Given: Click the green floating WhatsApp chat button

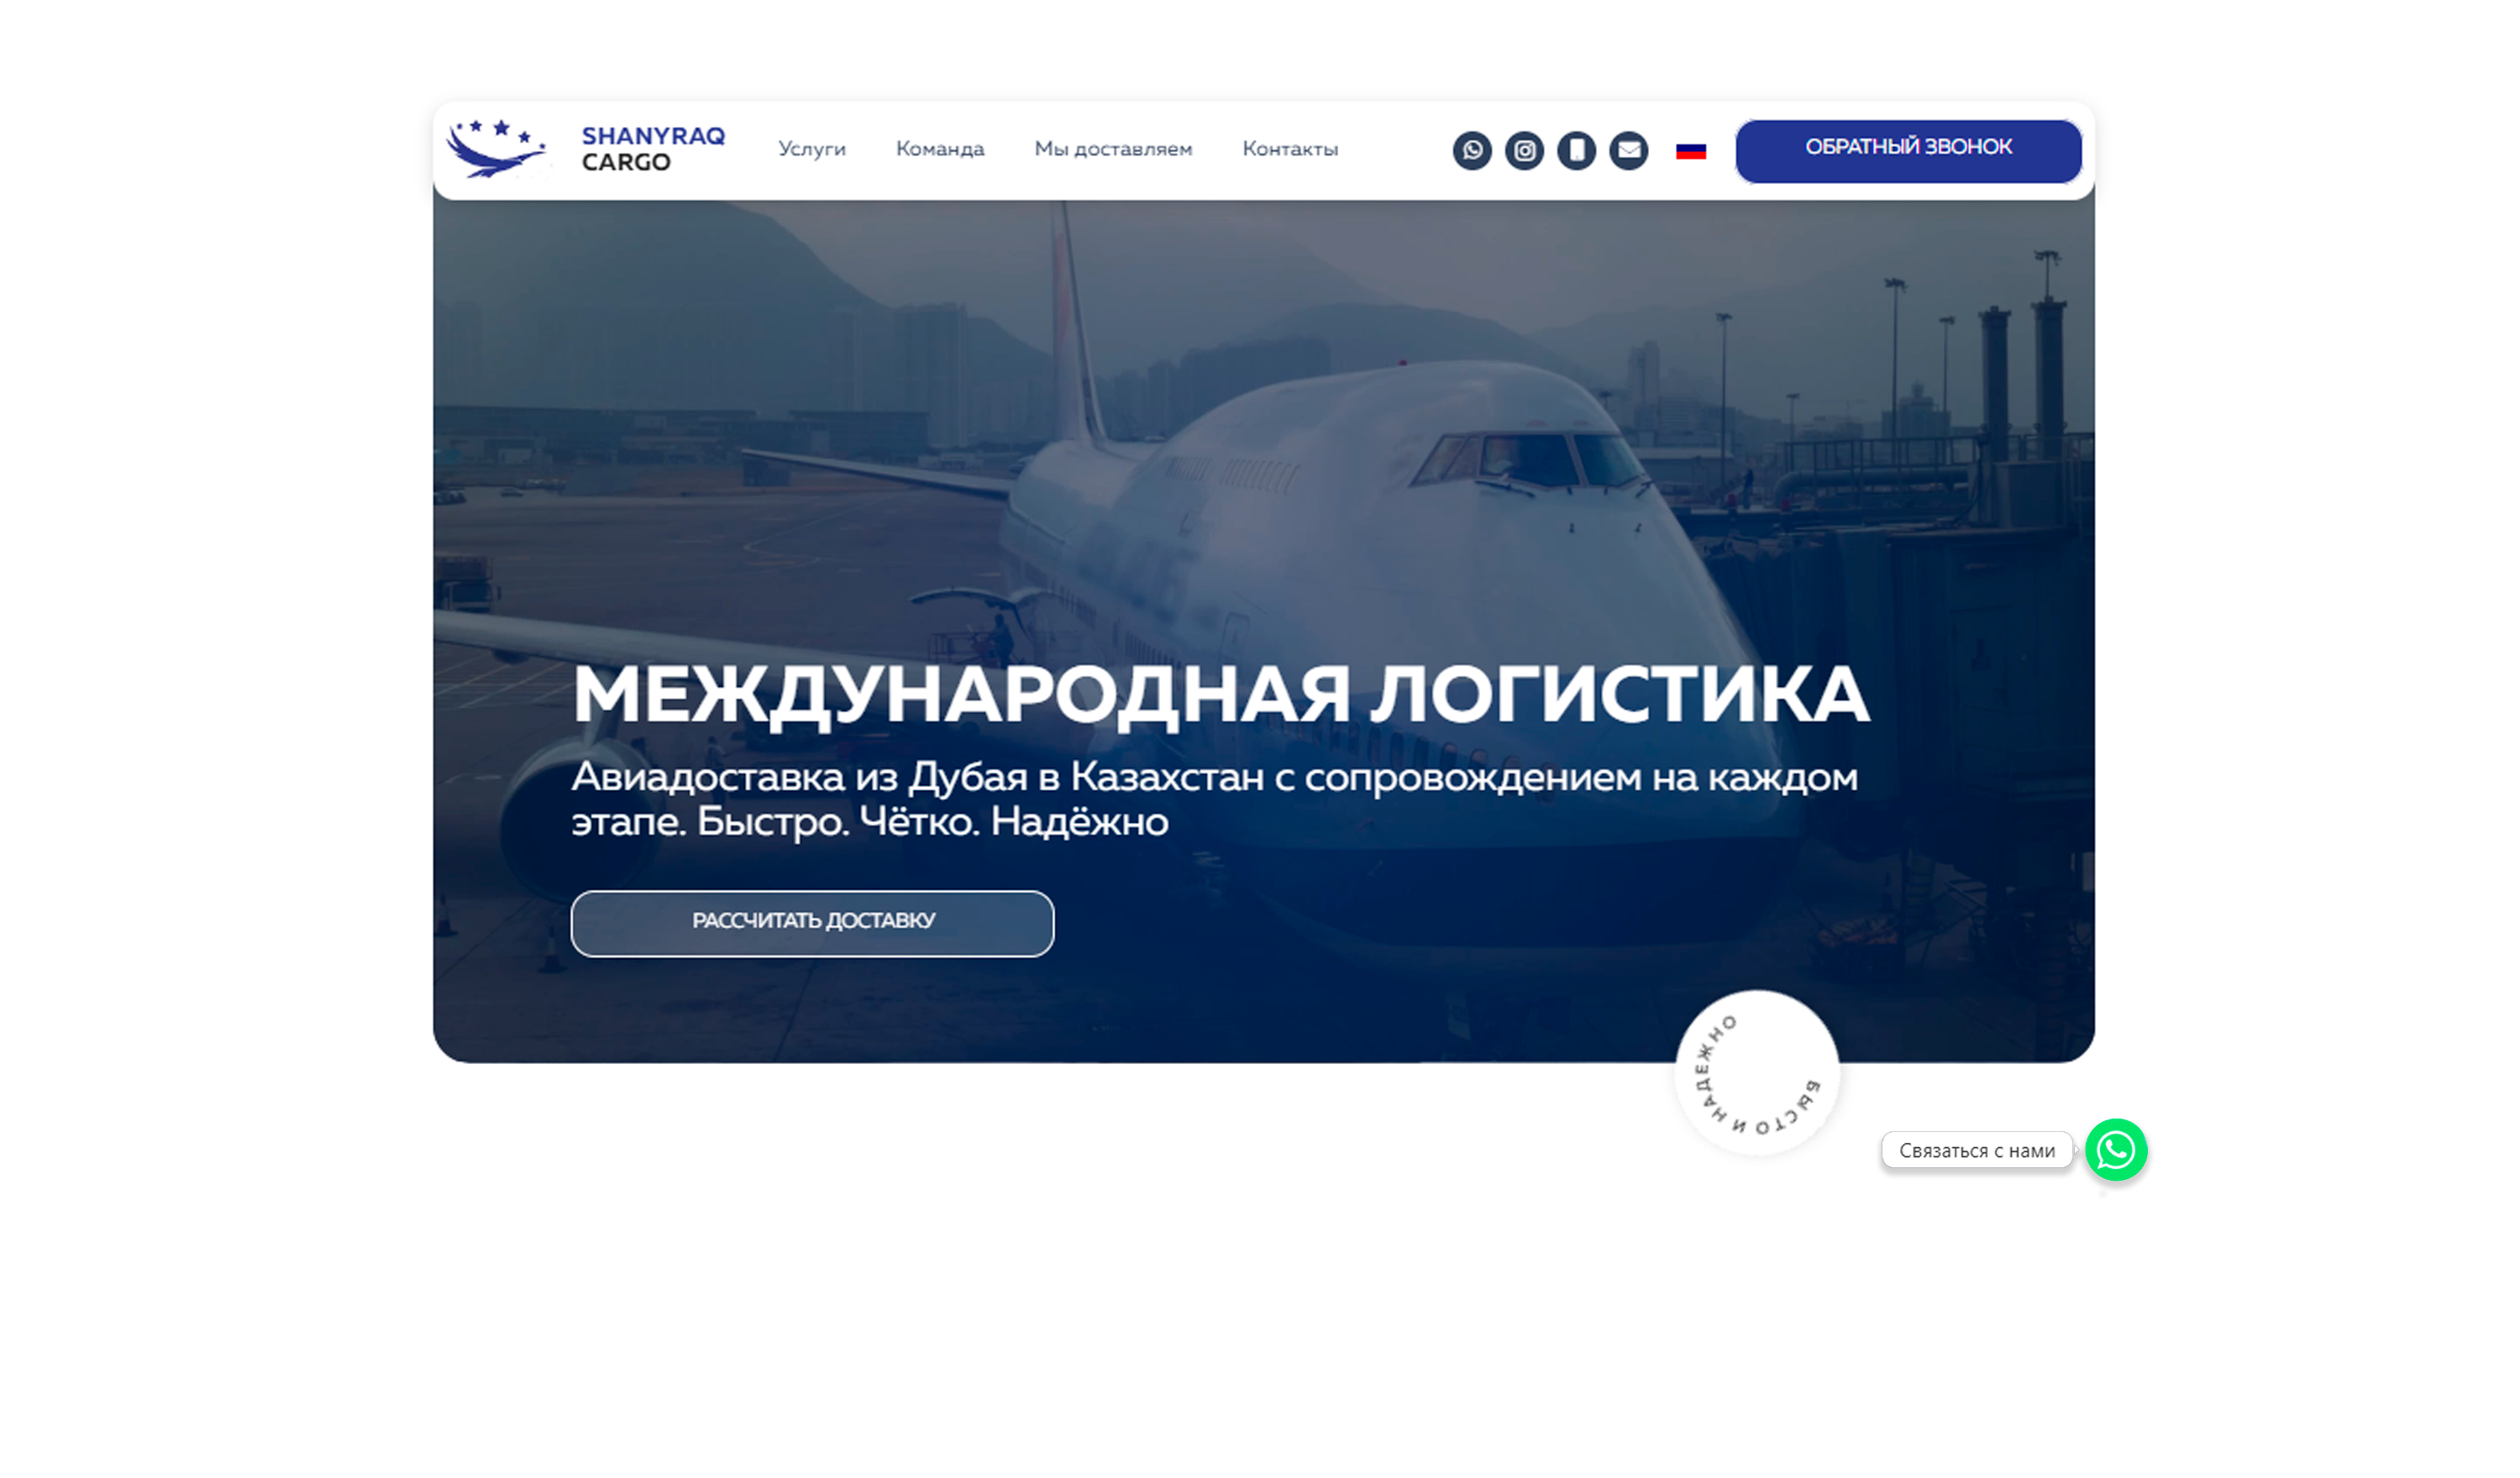Looking at the screenshot, I should click(2116, 1150).
